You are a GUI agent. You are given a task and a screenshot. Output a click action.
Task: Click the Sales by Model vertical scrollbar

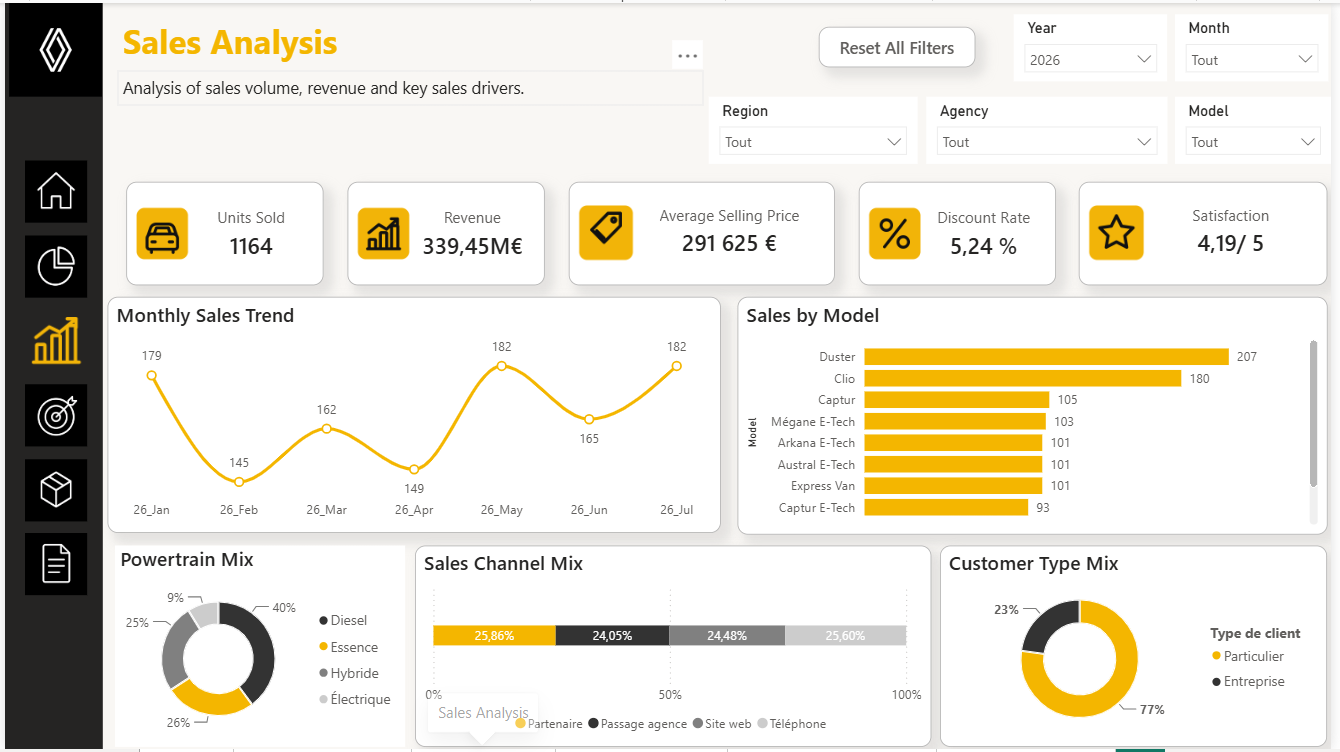1313,413
